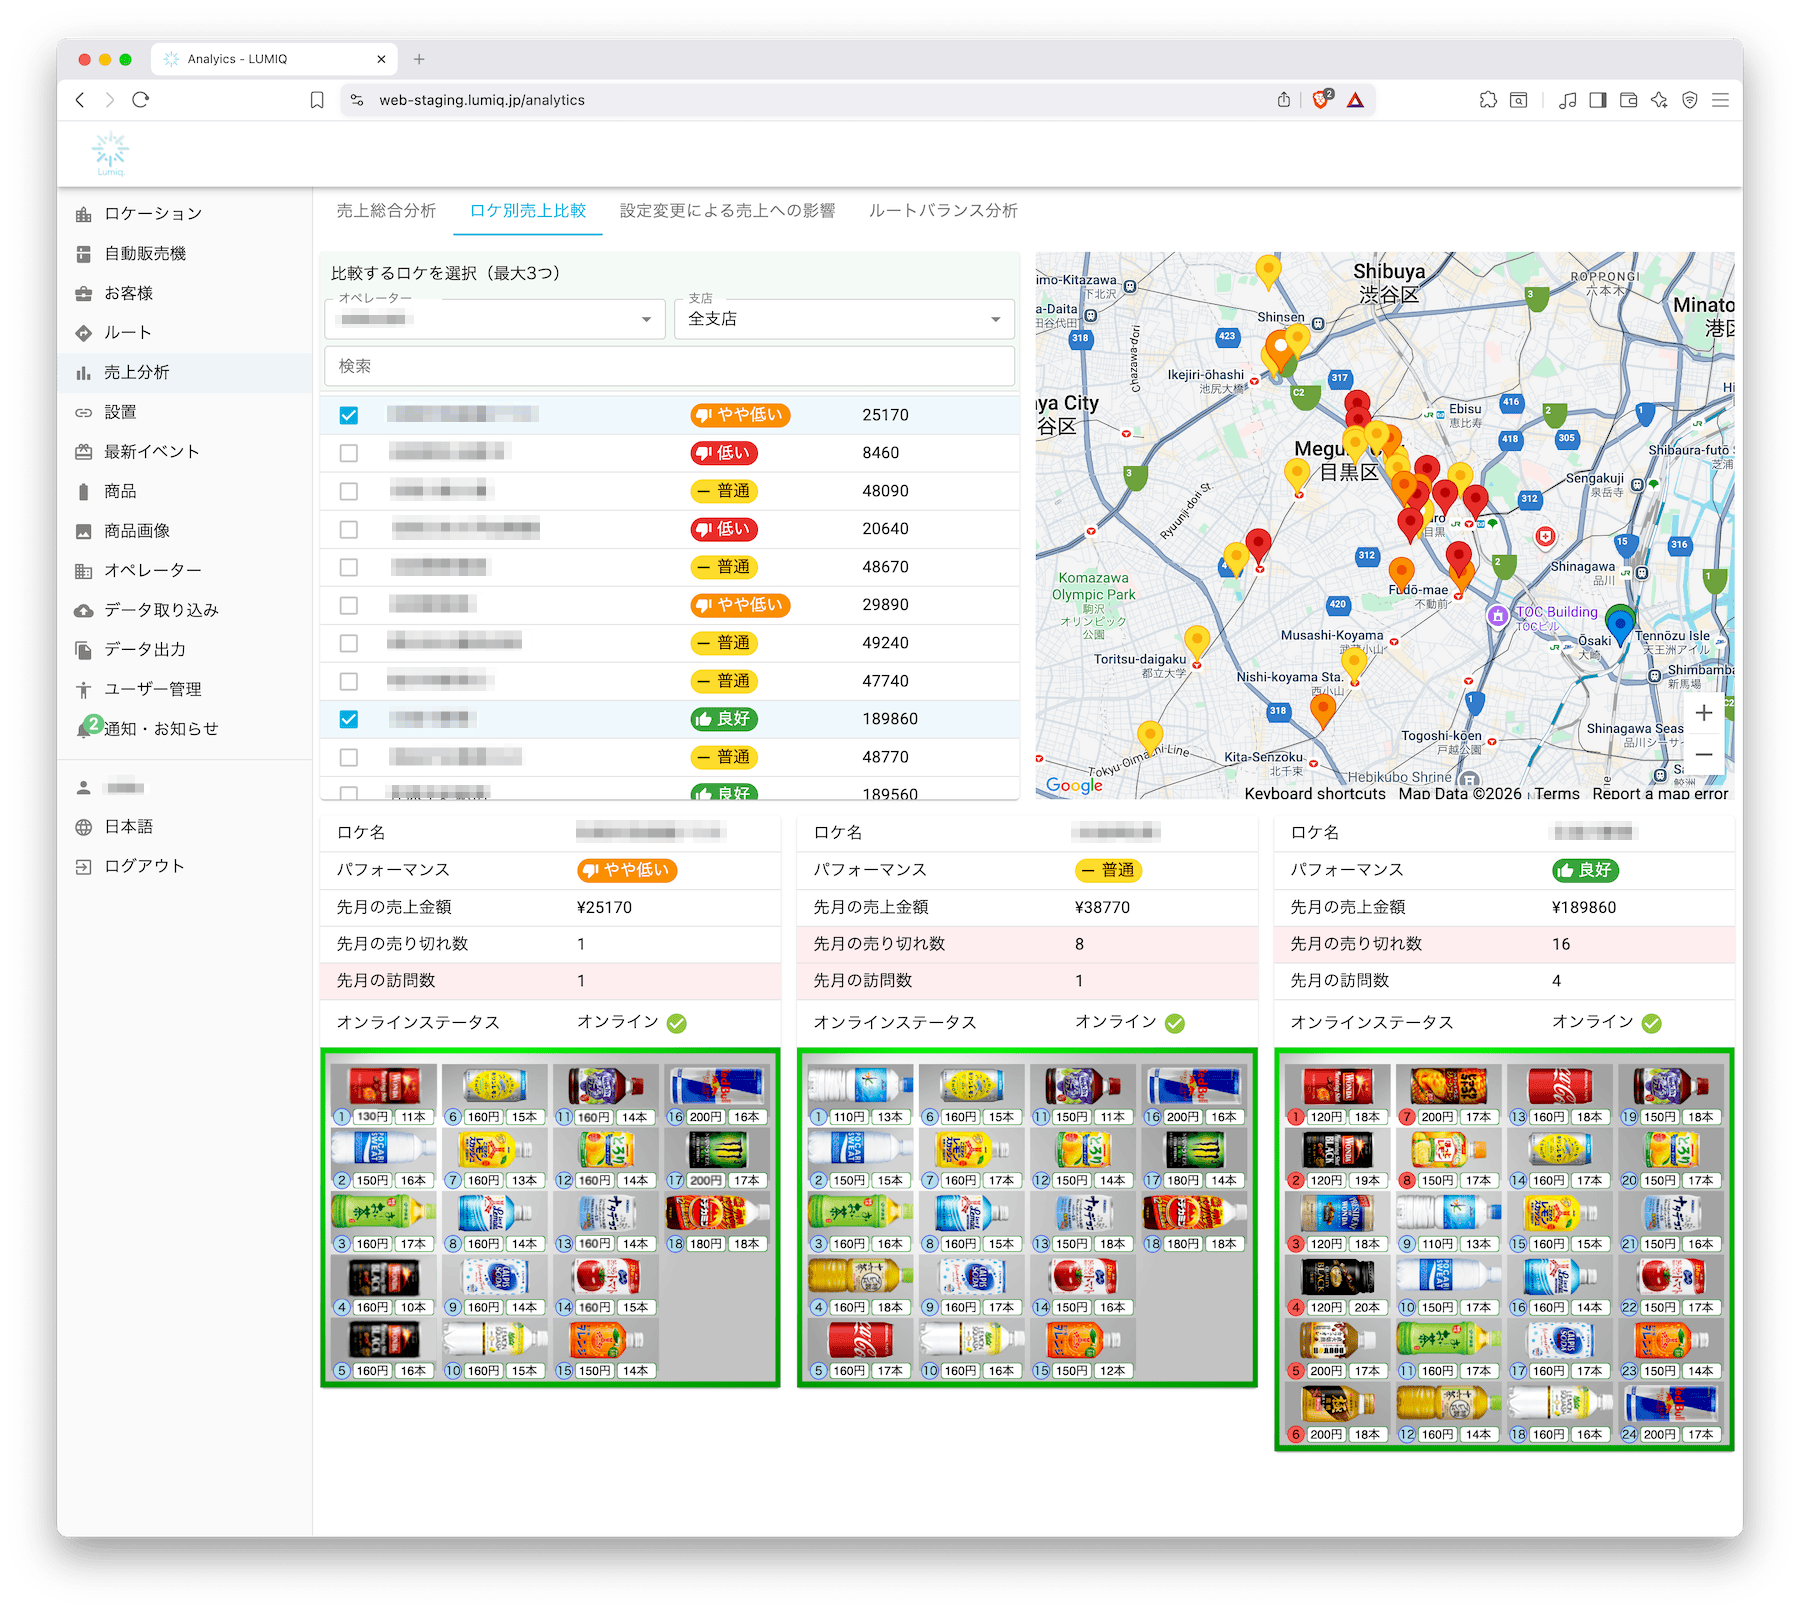
Task: Click the データ取り込み cloud upload icon
Action: click(x=84, y=611)
